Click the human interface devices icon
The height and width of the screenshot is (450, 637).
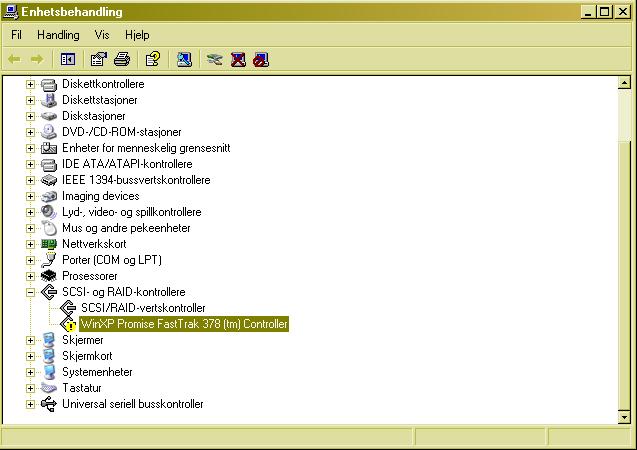(x=49, y=148)
